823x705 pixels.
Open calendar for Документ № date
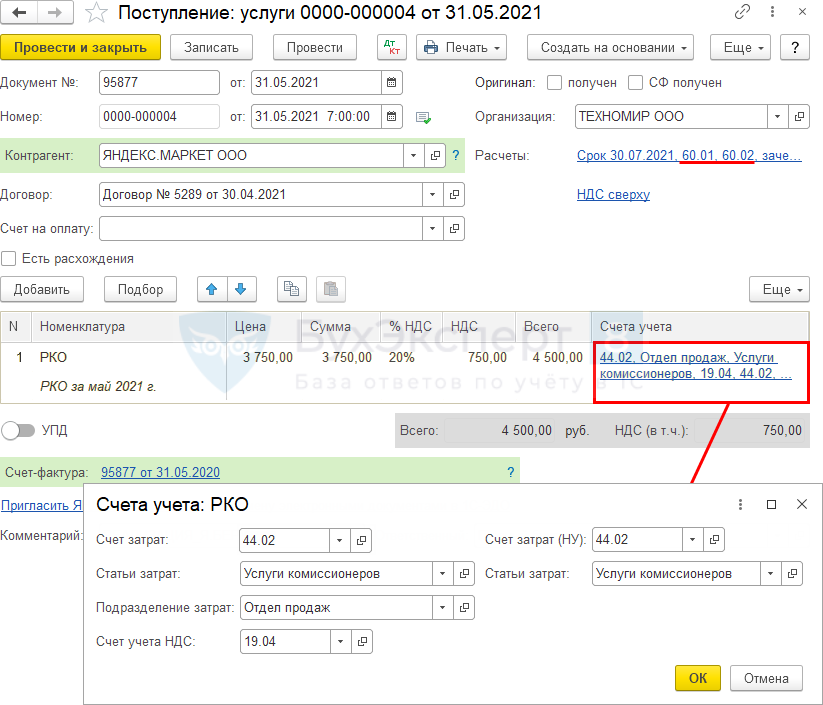tap(392, 82)
